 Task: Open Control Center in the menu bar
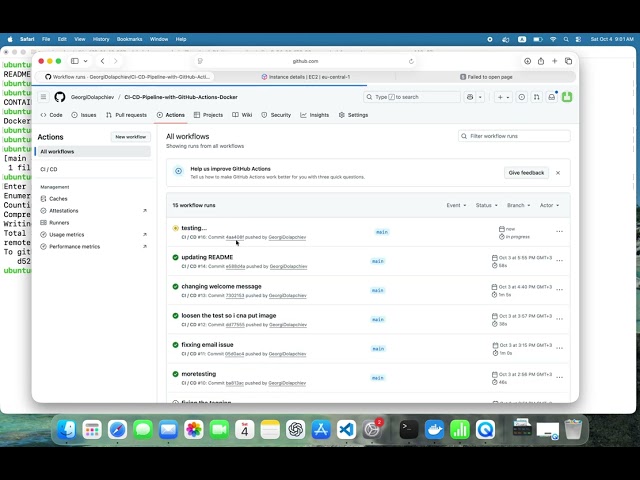(x=578, y=39)
